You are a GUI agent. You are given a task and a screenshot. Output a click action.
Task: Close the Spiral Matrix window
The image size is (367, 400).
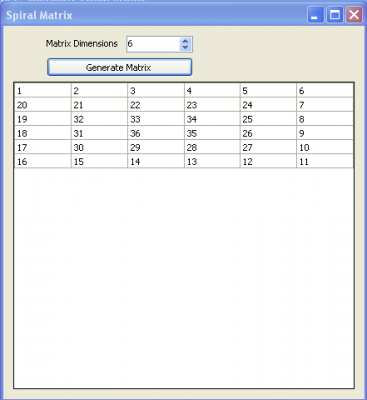(x=354, y=15)
